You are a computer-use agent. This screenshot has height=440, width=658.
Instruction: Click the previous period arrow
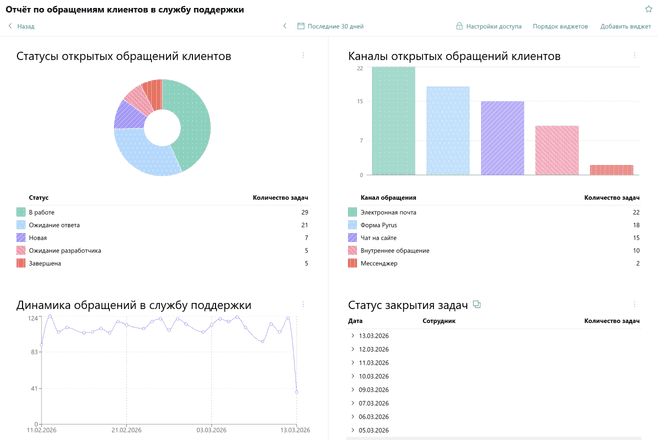click(x=284, y=26)
